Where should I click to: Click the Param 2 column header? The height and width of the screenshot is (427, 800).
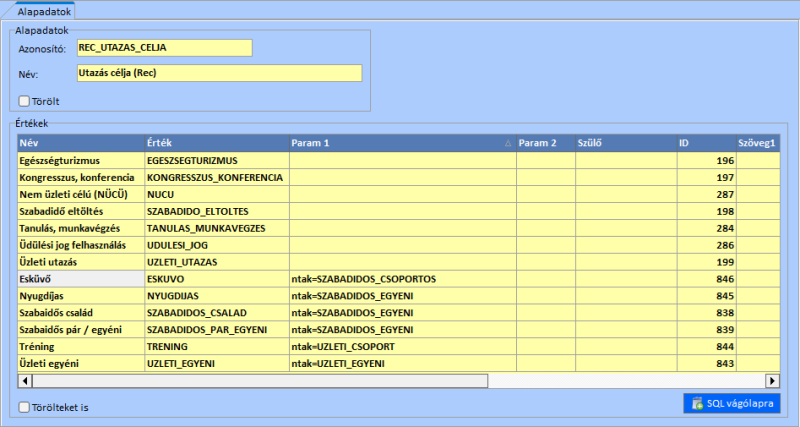coord(544,143)
